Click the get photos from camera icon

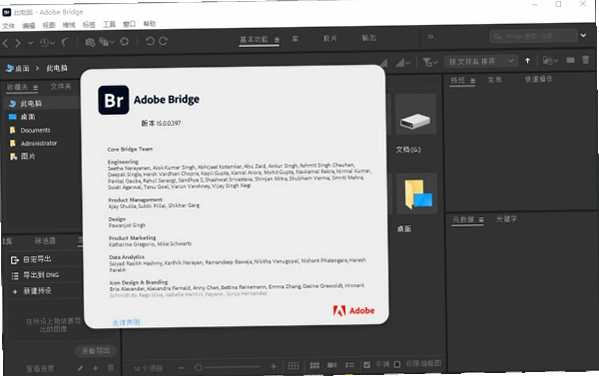[90, 42]
